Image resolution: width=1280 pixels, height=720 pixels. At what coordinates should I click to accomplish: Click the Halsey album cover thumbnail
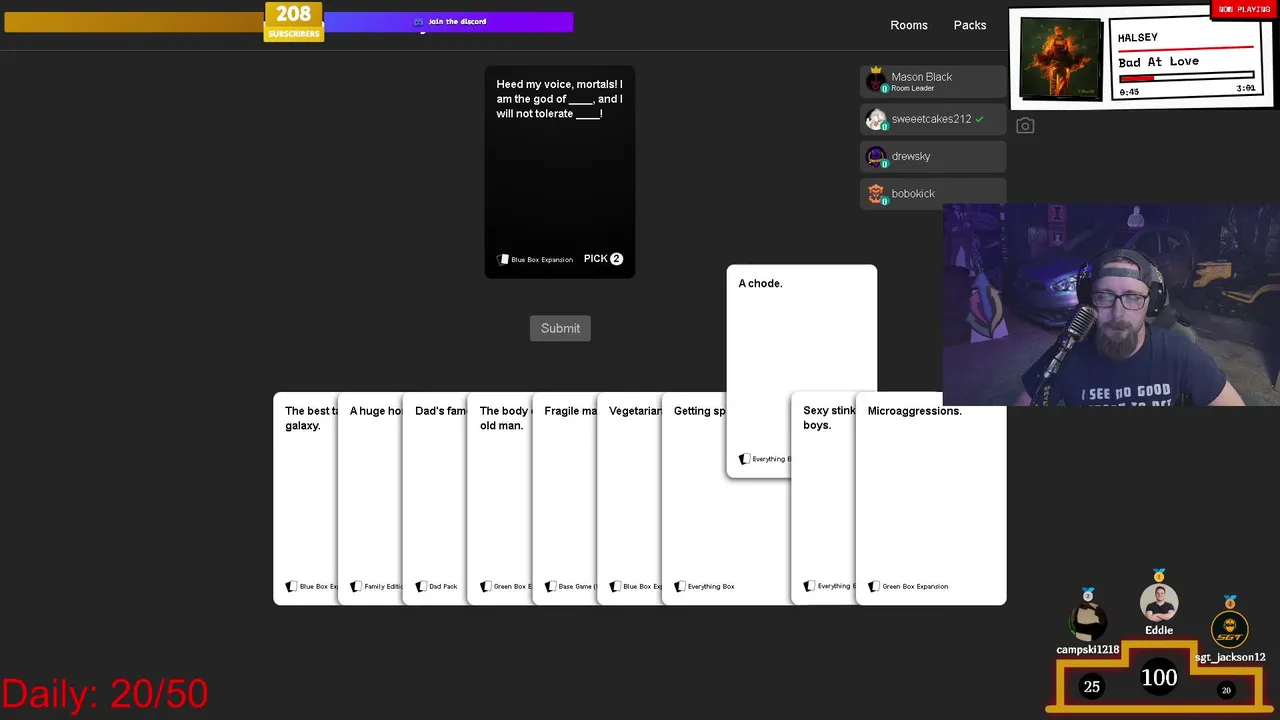tap(1061, 57)
